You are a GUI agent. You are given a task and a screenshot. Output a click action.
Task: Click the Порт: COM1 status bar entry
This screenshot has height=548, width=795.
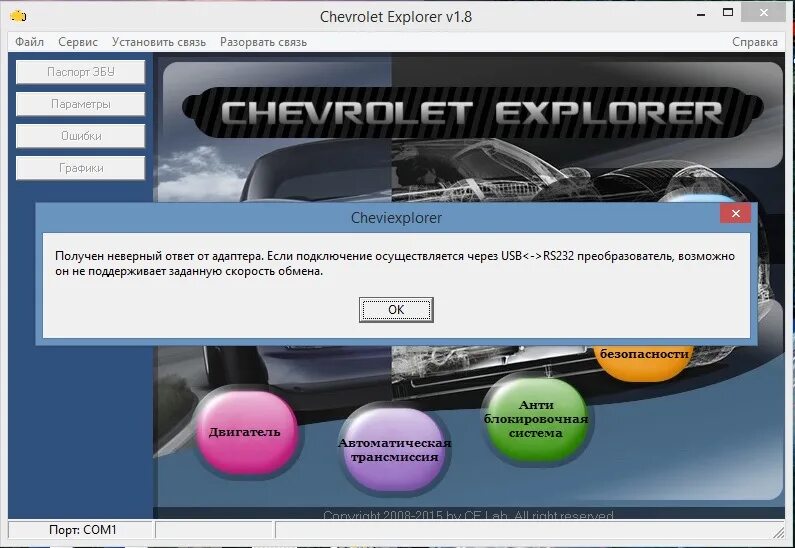[x=82, y=530]
